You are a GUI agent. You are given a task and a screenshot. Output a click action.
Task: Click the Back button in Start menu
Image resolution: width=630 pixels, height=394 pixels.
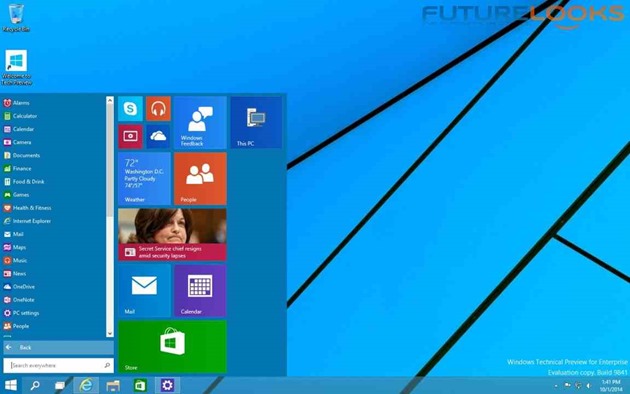[x=59, y=348]
